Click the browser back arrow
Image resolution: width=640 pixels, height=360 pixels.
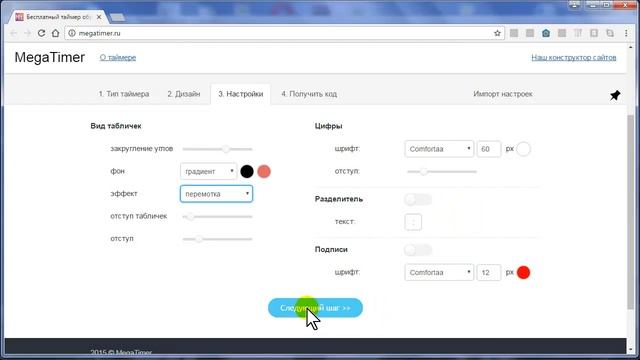[x=13, y=33]
